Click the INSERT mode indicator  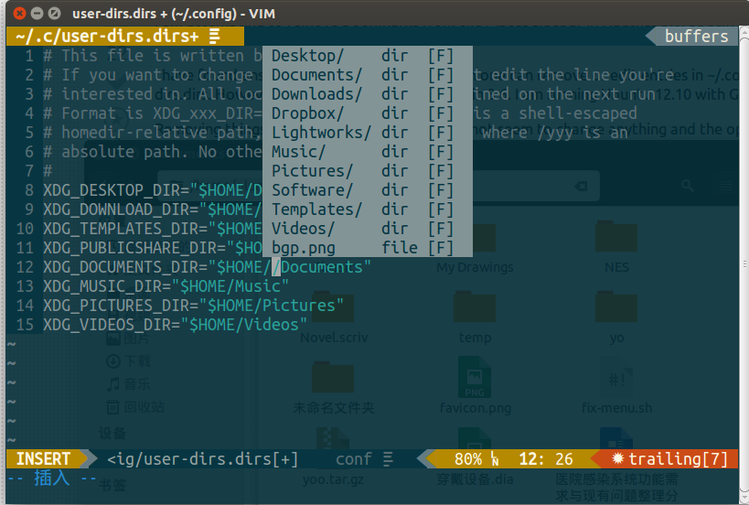pos(44,459)
